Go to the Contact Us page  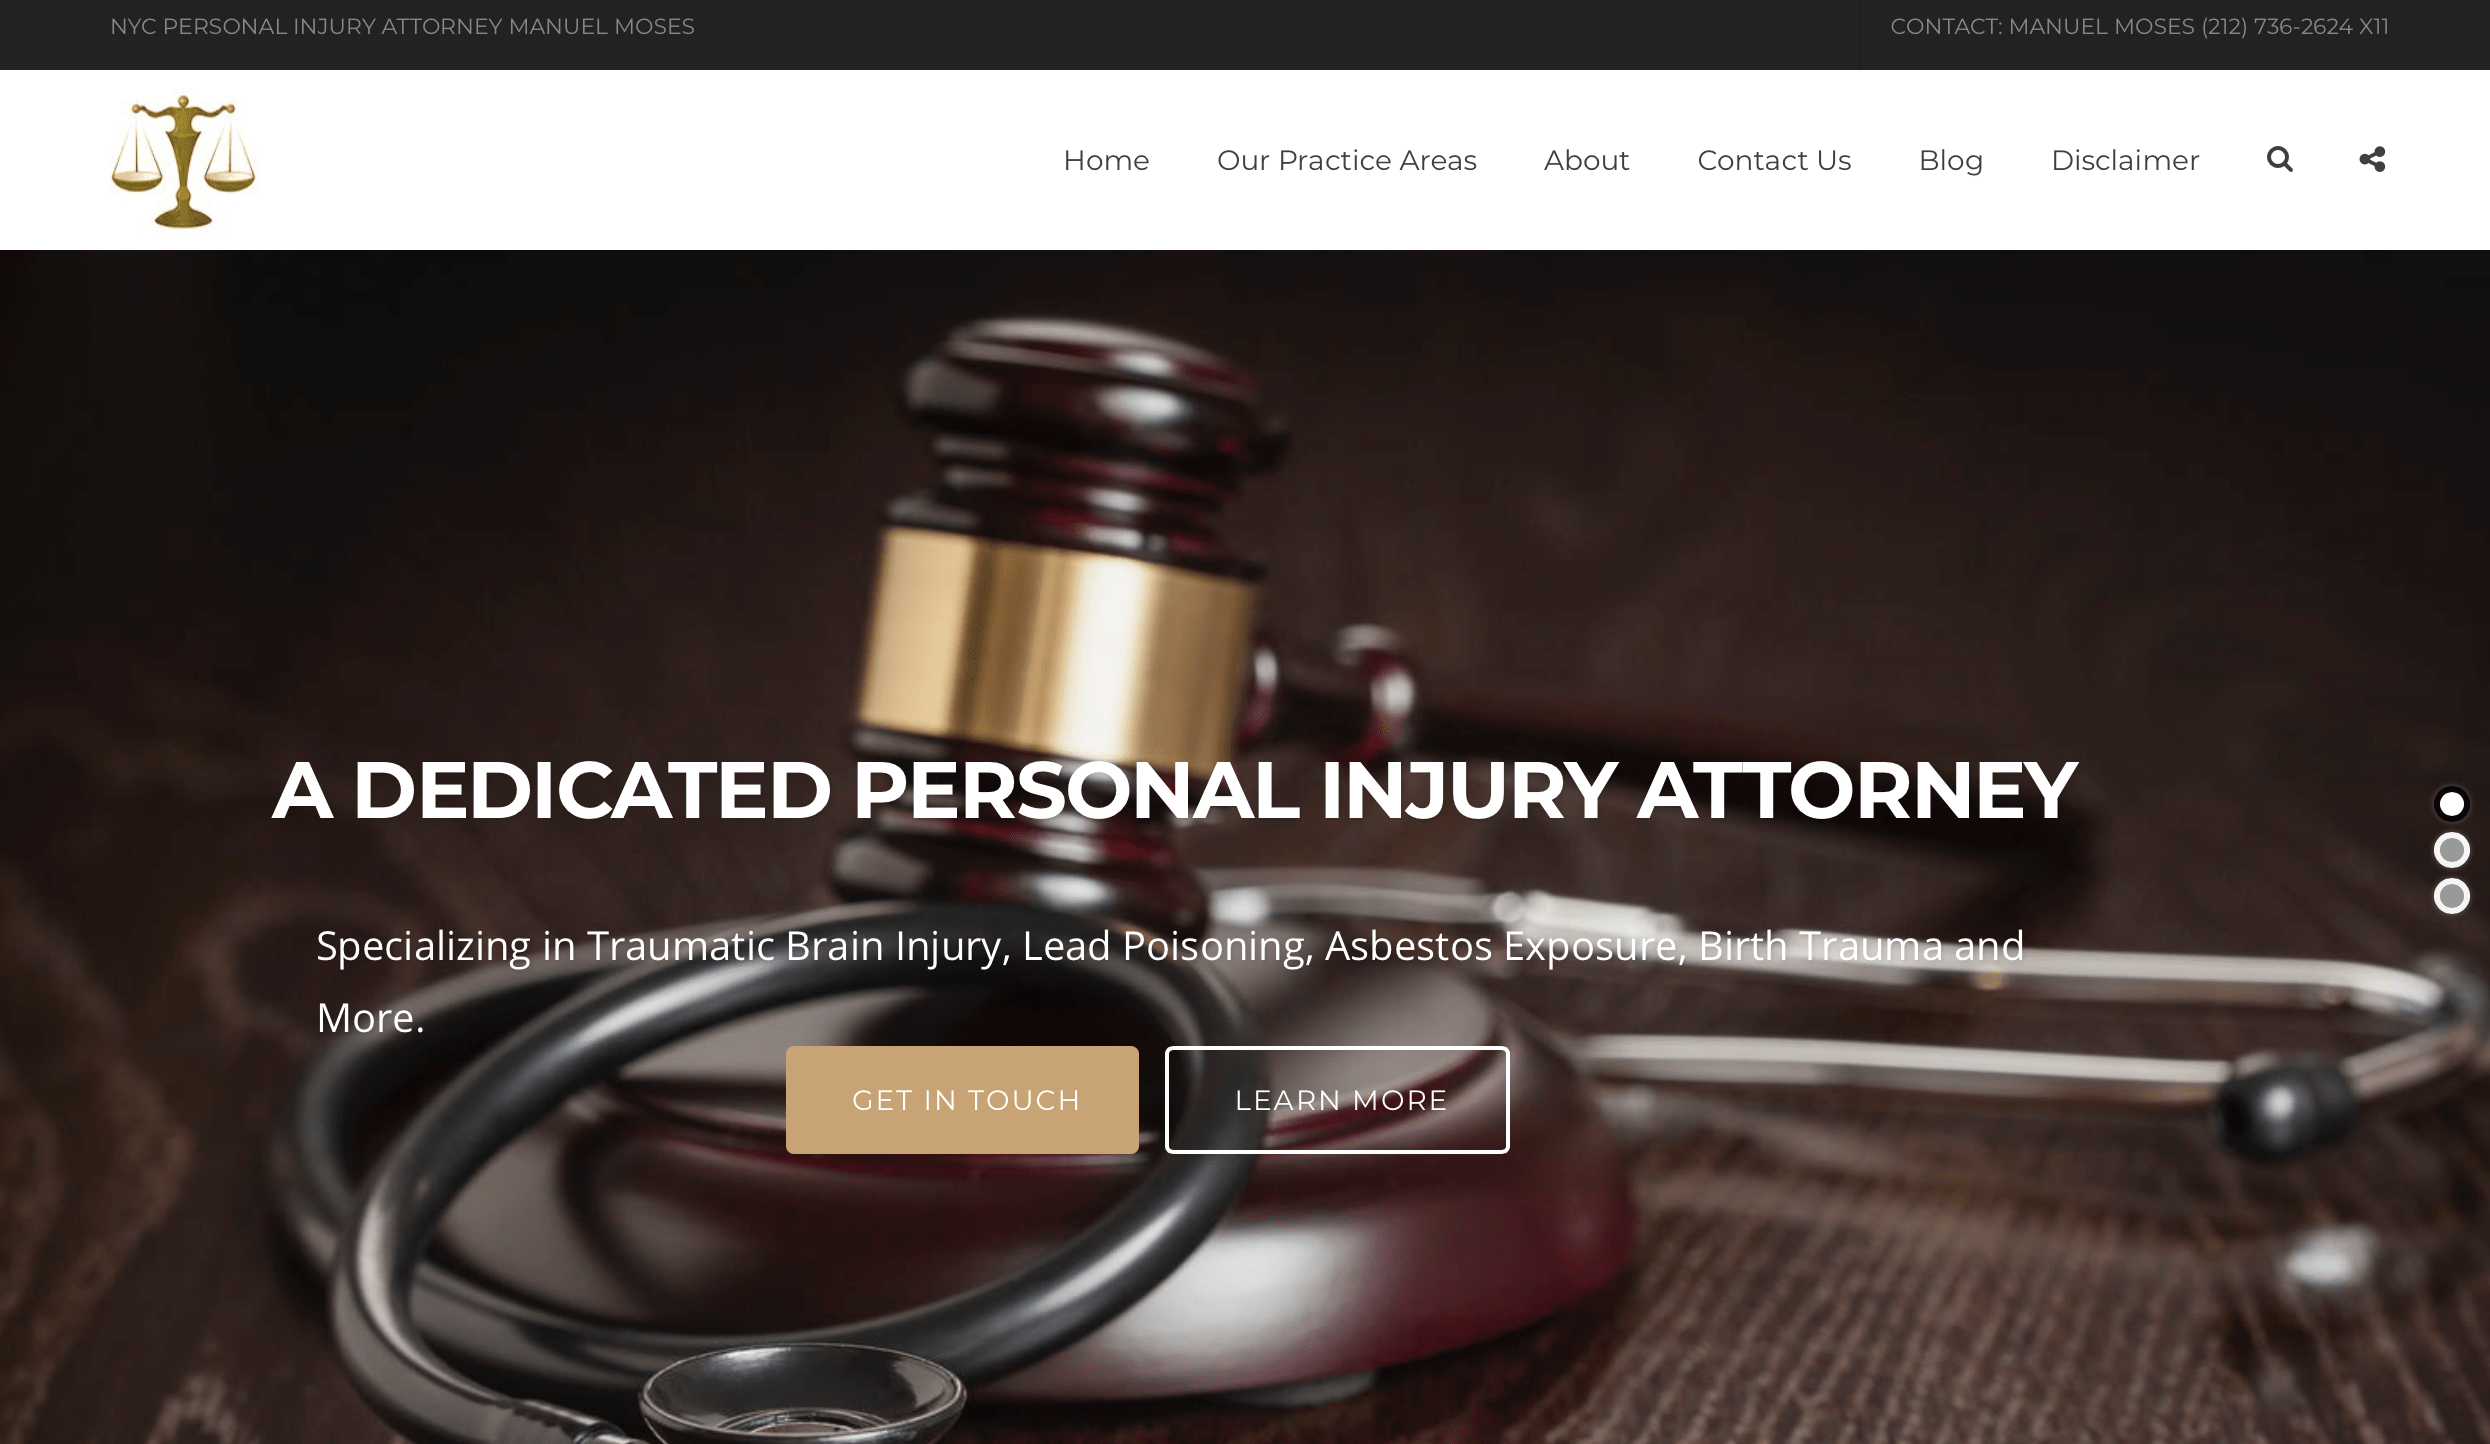point(1774,160)
